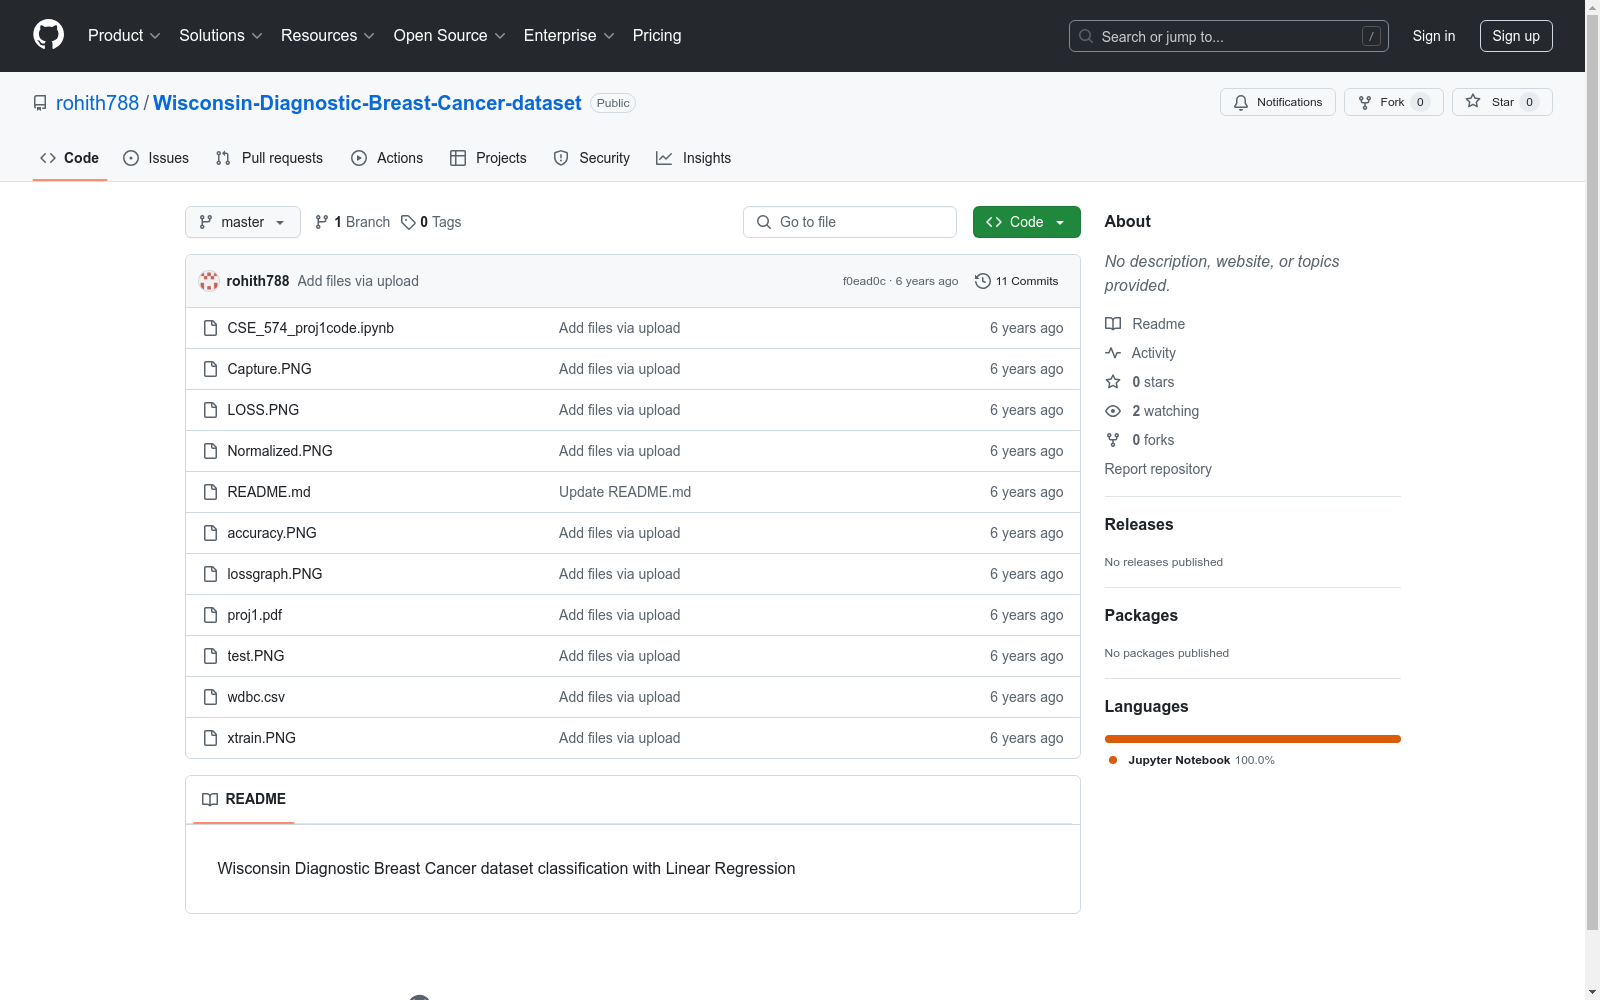
Task: Open the Report repository link
Action: coord(1158,469)
